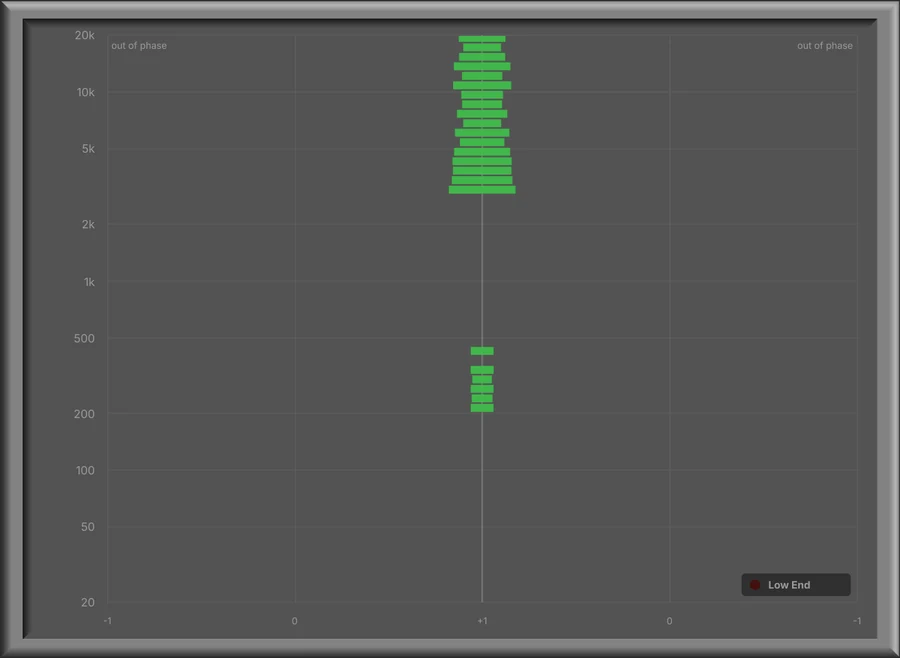Screen dimensions: 900x658
Task: Toggle the Low End button
Action: click(796, 585)
